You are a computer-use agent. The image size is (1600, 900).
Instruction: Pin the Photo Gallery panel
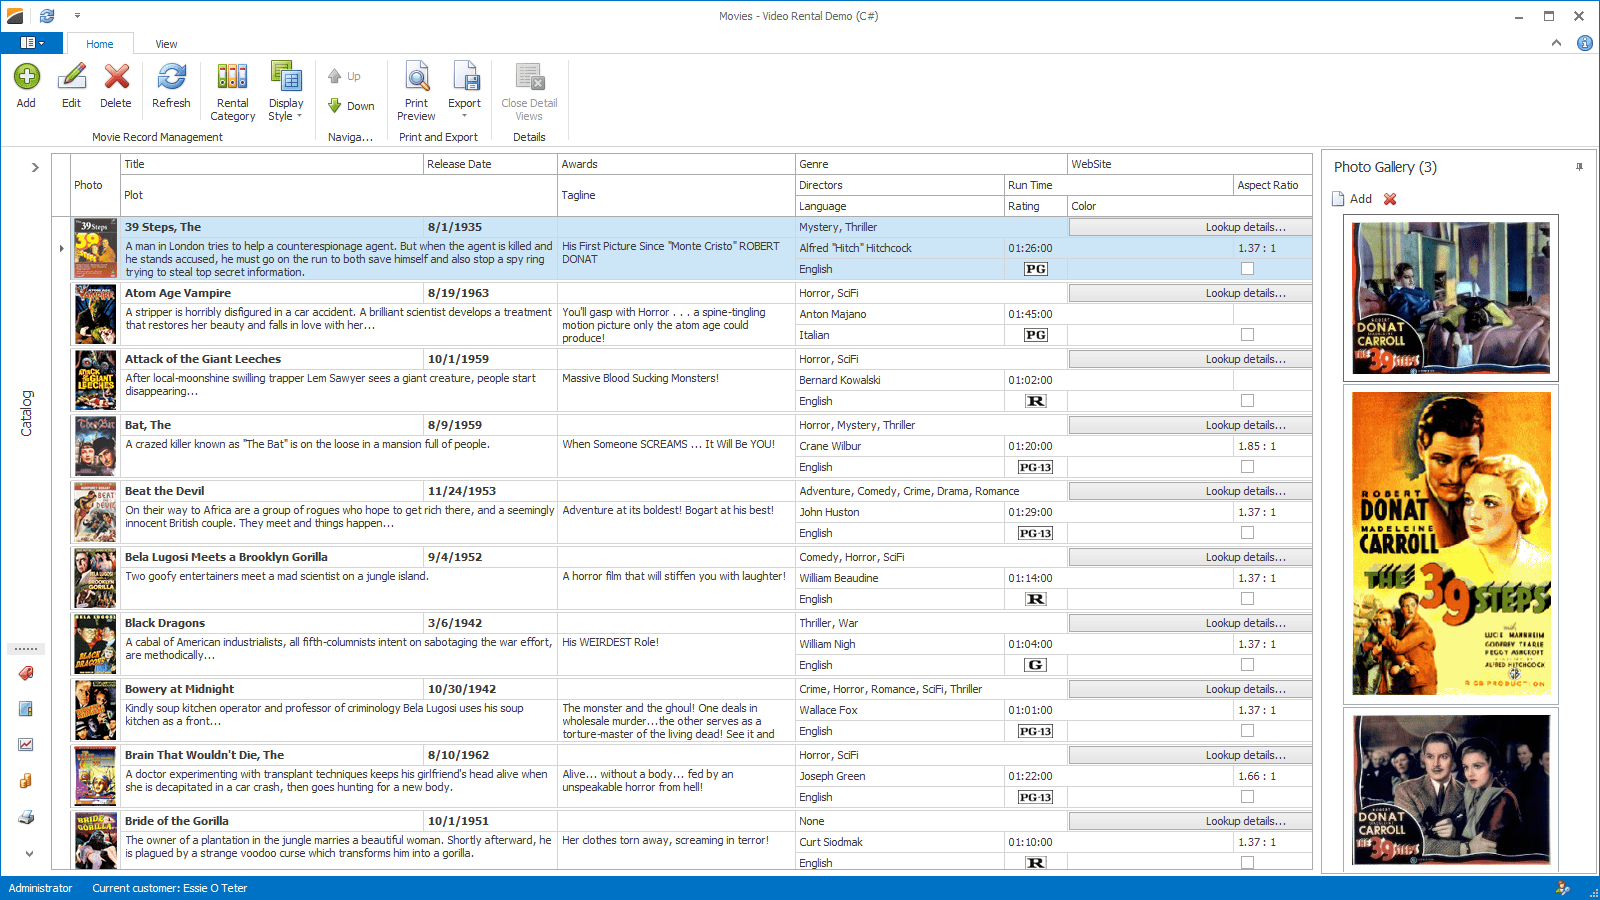[1578, 167]
